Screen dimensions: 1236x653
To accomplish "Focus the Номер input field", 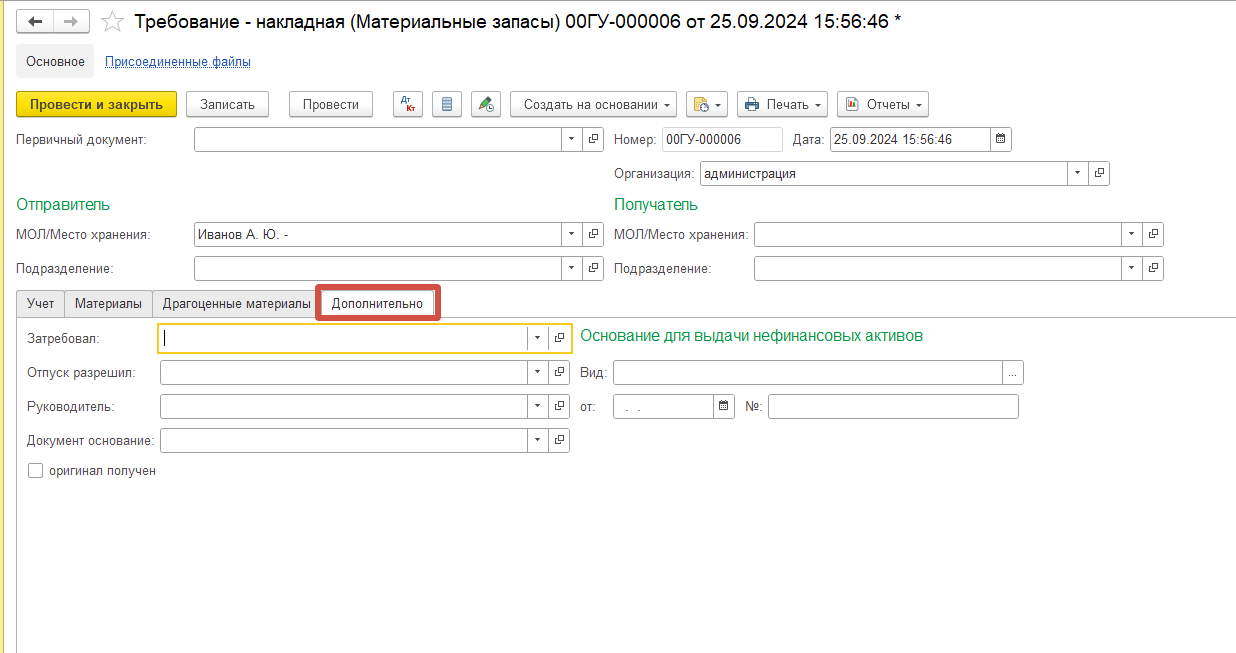I will (x=722, y=140).
